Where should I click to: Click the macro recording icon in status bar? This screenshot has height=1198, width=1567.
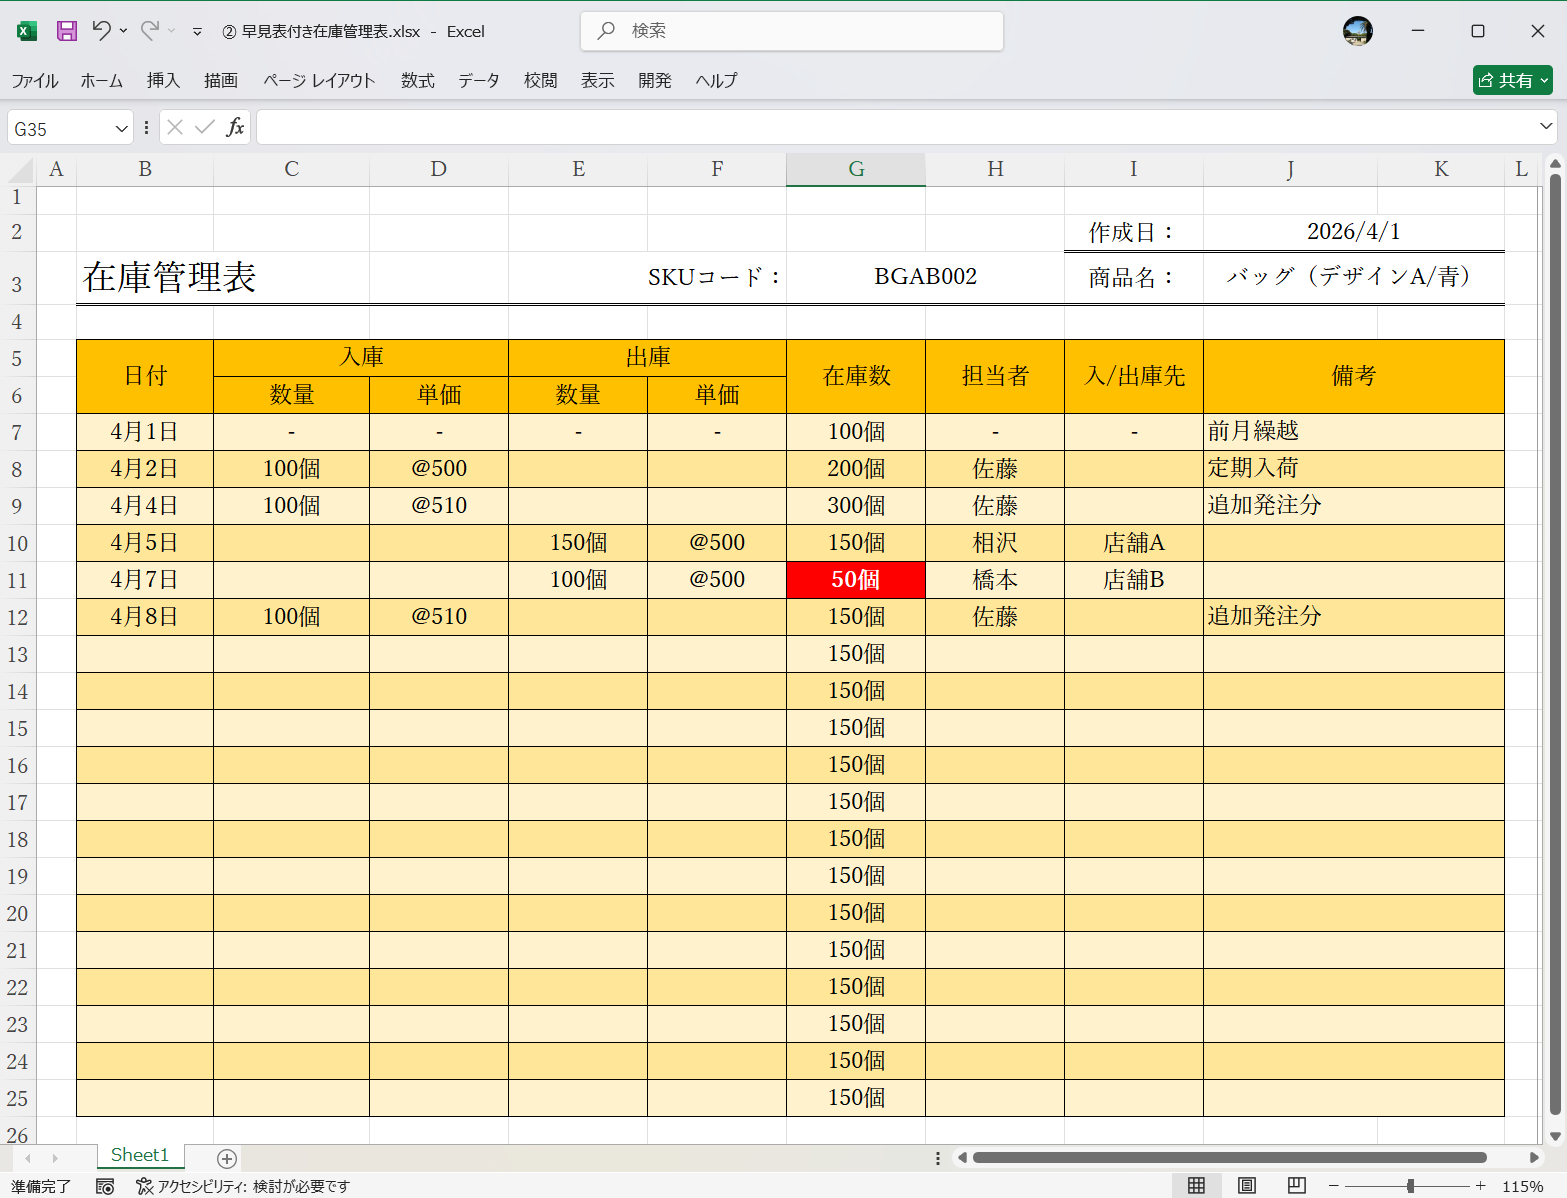tap(106, 1186)
